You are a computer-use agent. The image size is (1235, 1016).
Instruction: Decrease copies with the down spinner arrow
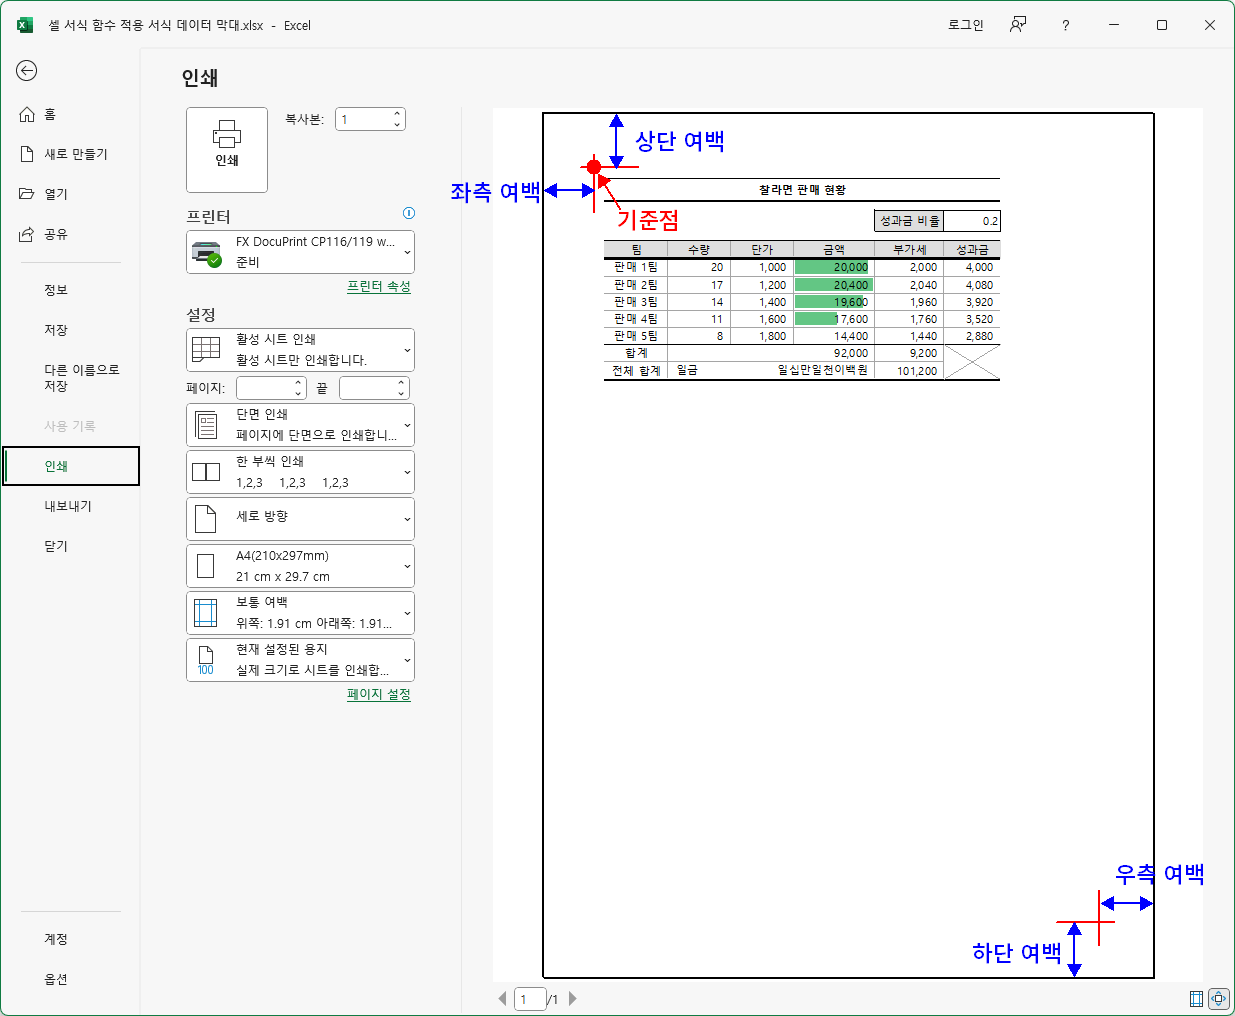397,125
